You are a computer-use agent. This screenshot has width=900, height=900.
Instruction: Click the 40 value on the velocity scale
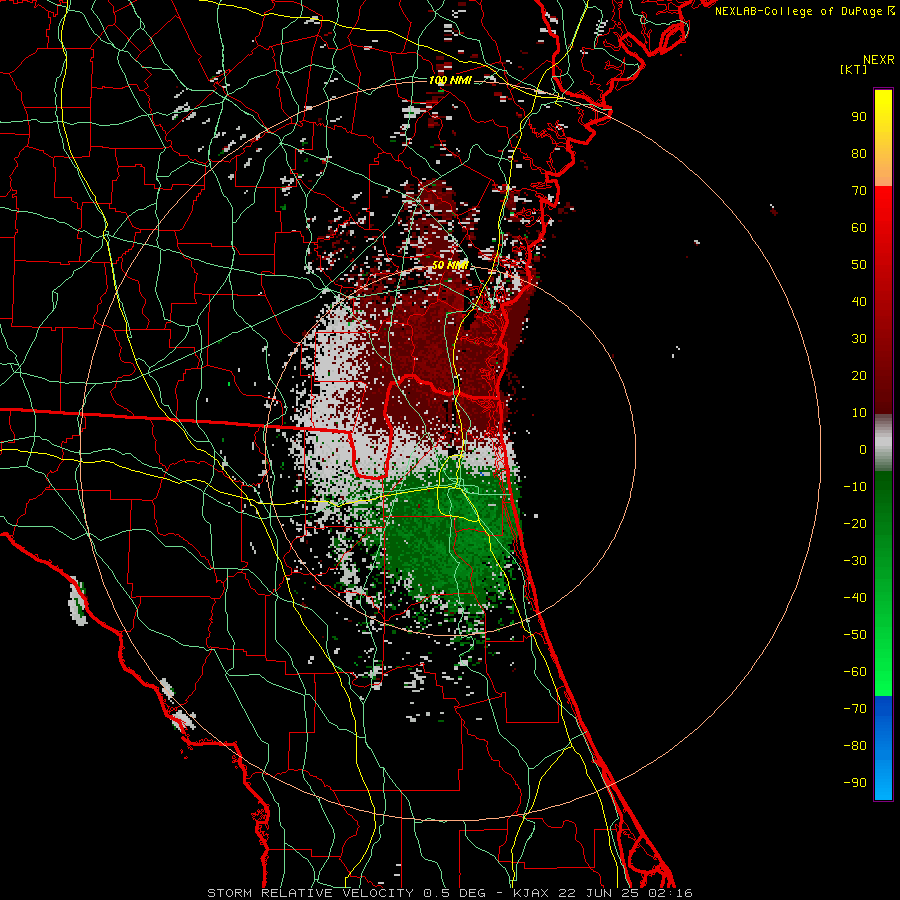(x=859, y=301)
